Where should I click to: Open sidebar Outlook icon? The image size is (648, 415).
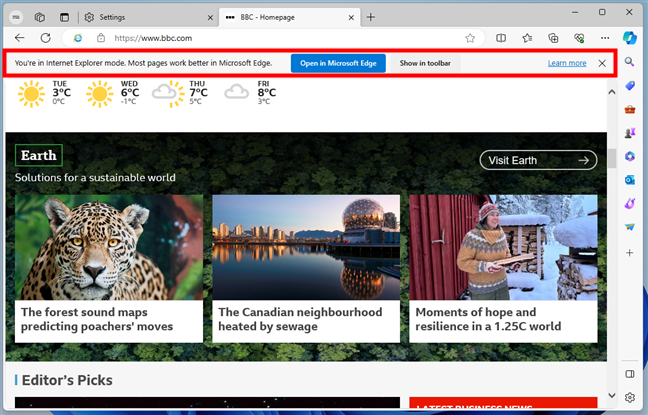[x=629, y=180]
